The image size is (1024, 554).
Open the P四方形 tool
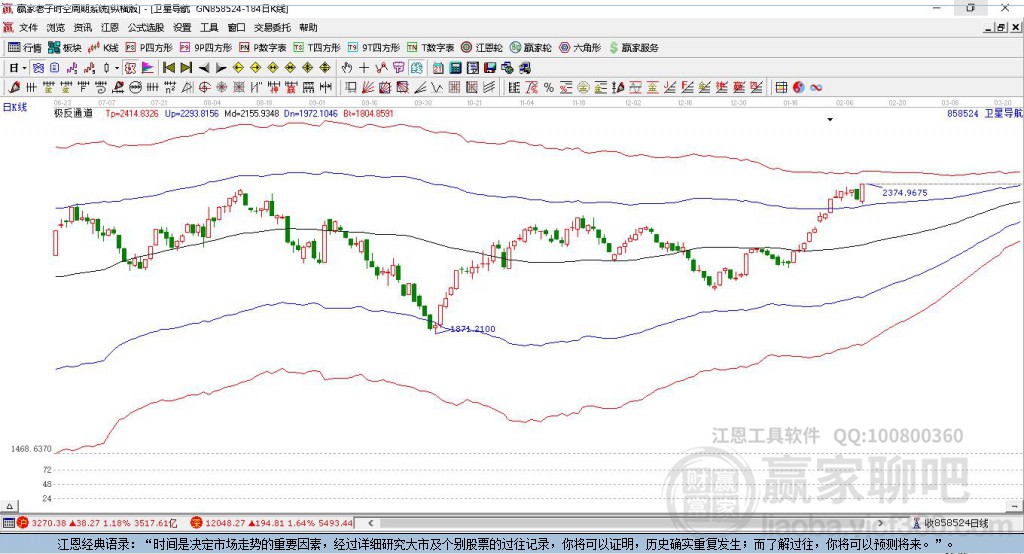tap(149, 48)
